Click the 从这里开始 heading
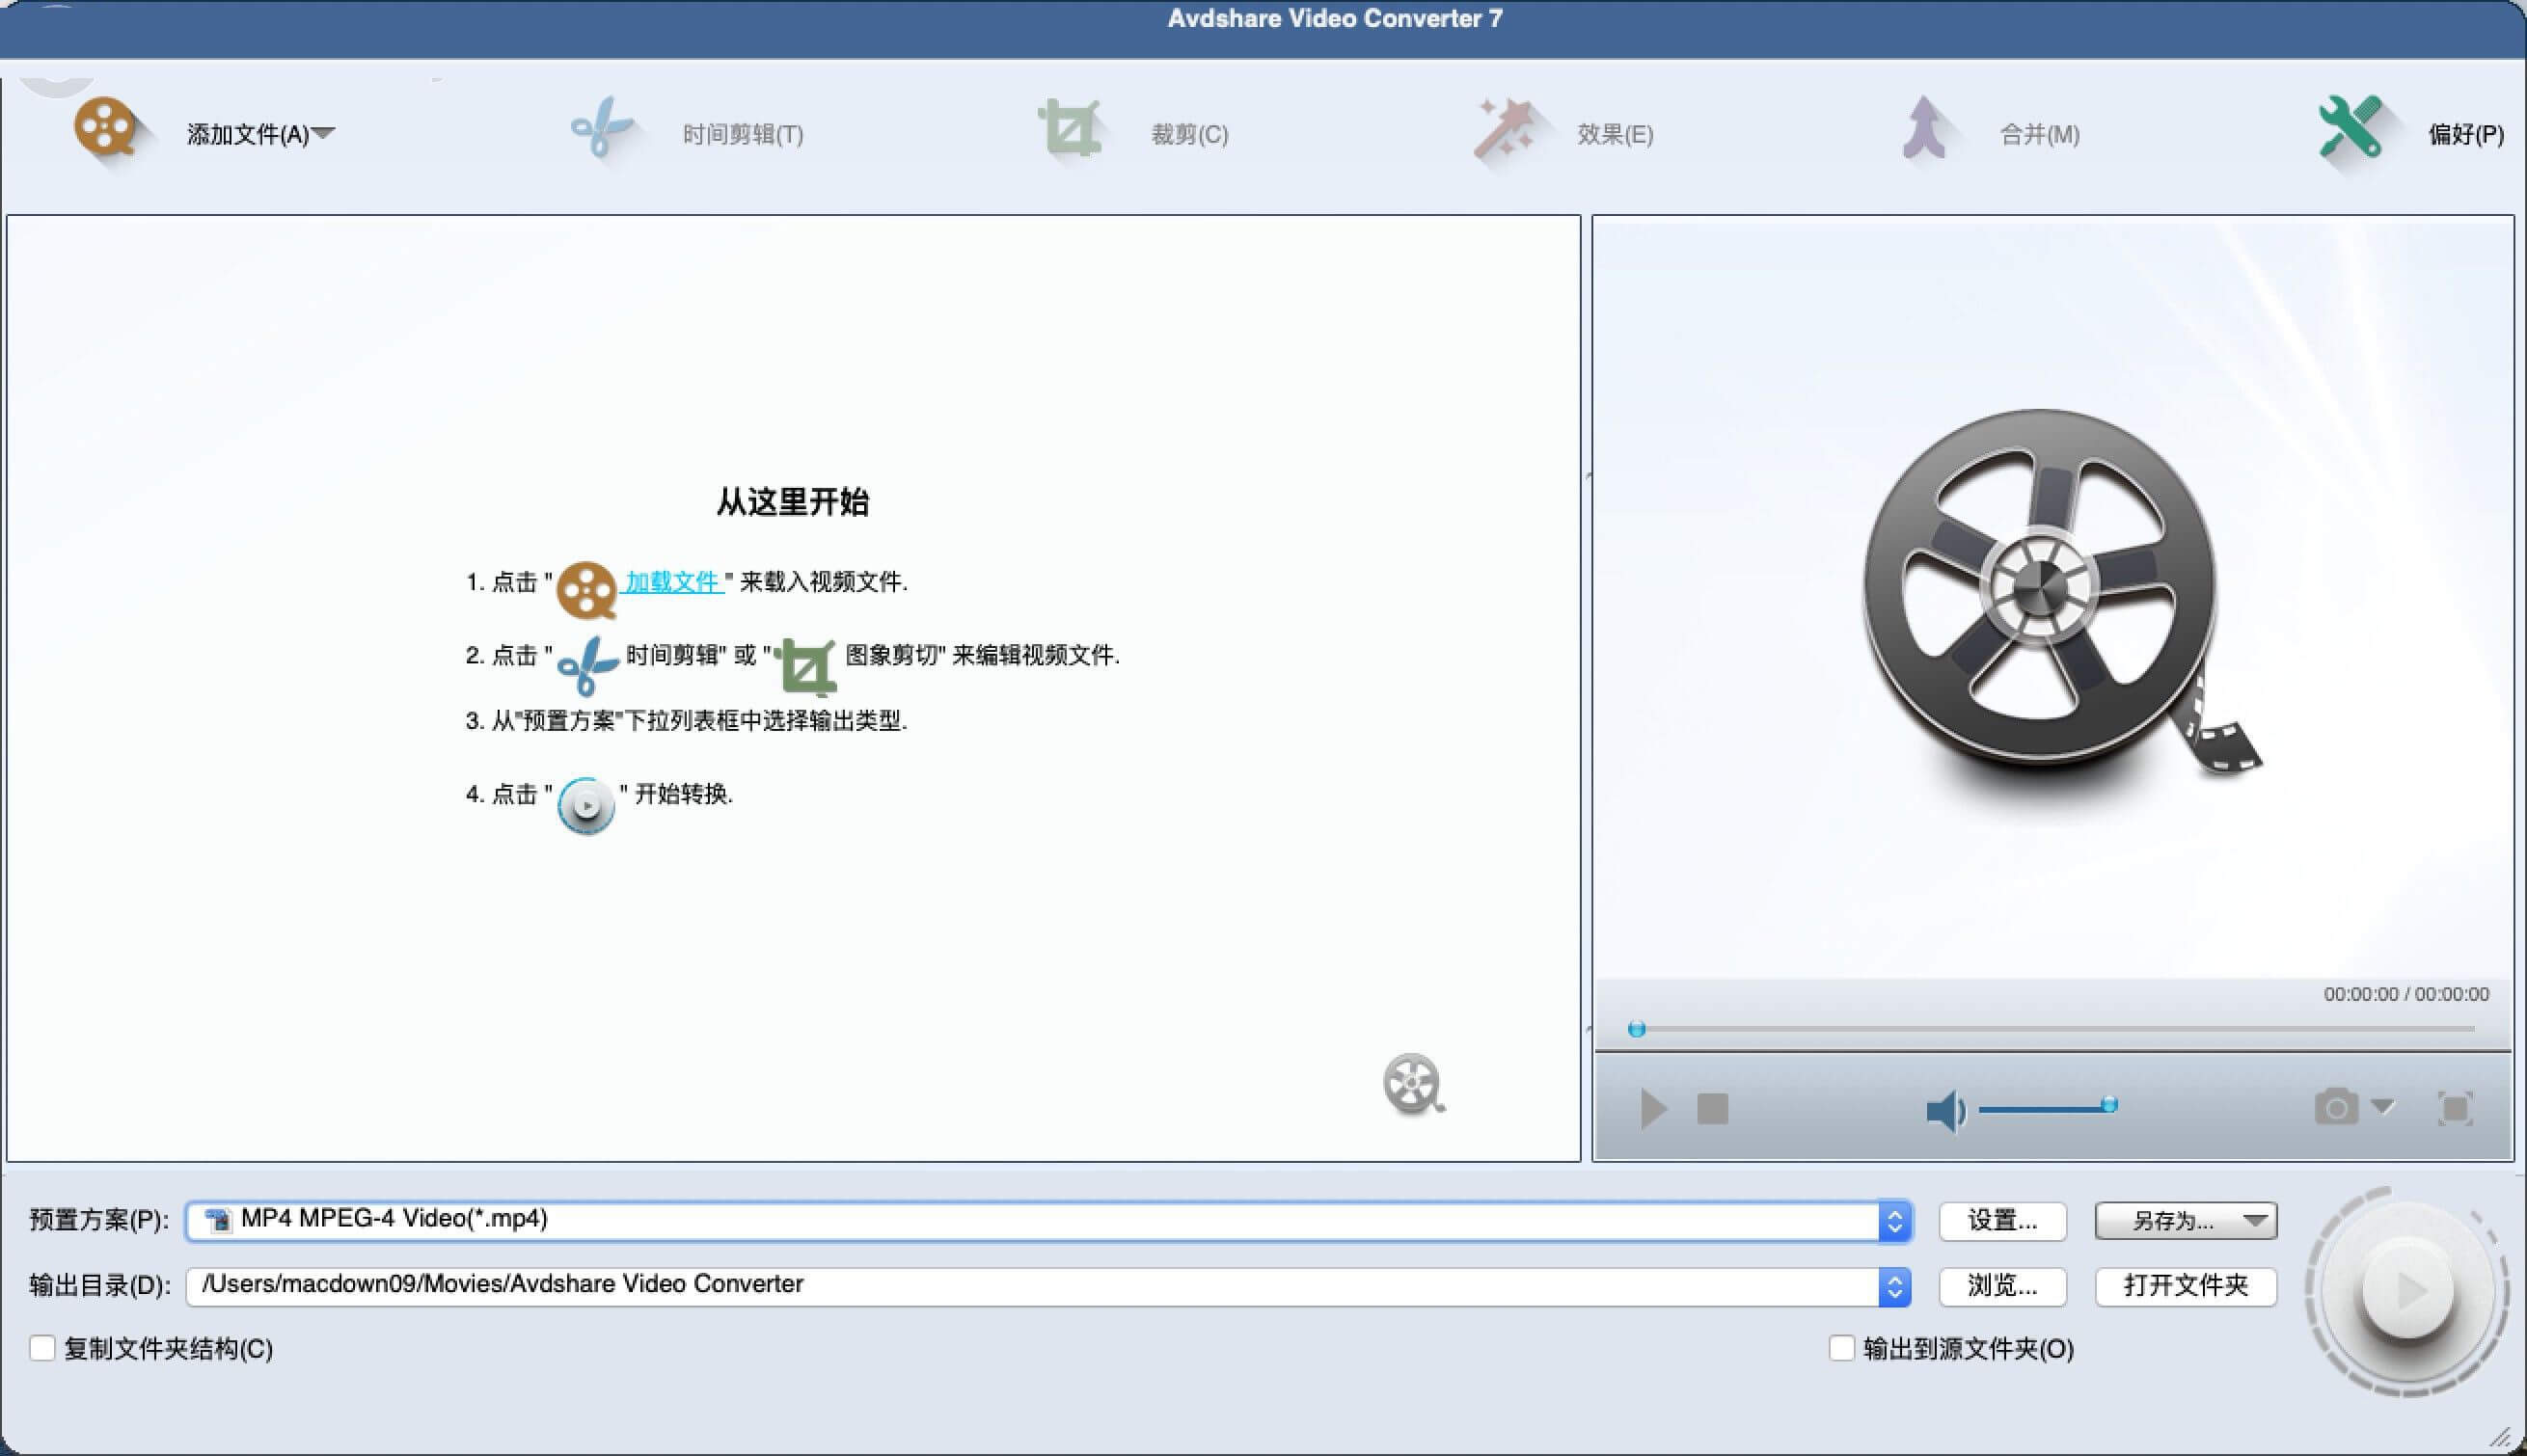2527x1456 pixels. (792, 502)
